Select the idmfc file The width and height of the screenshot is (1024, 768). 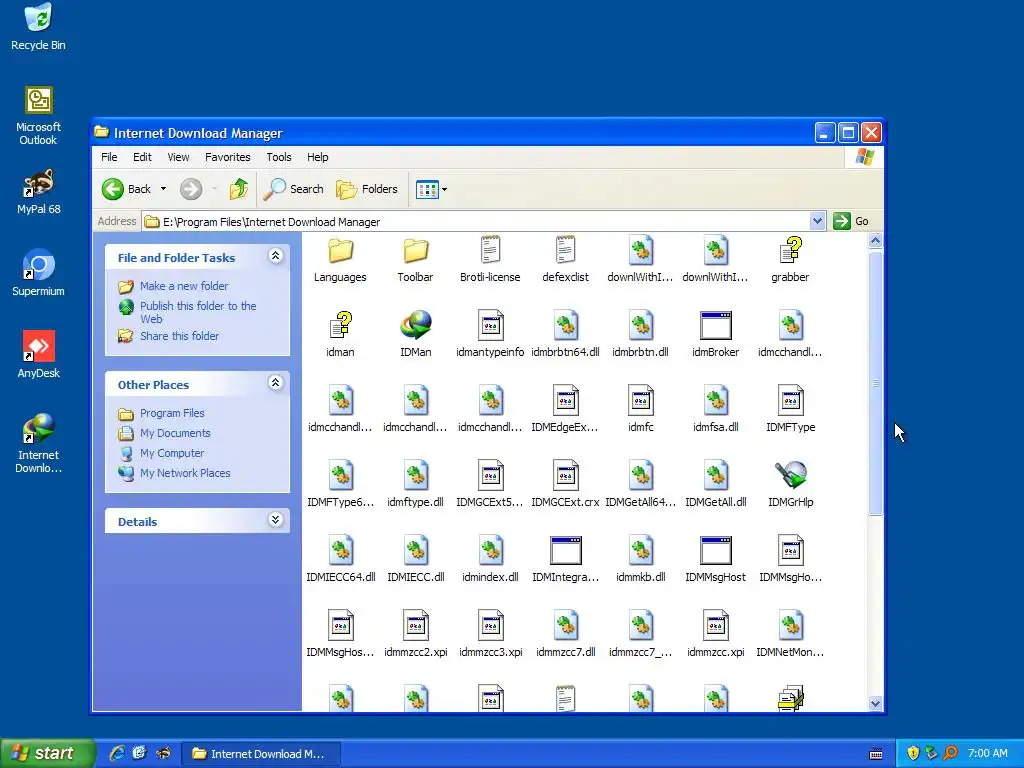coord(641,410)
